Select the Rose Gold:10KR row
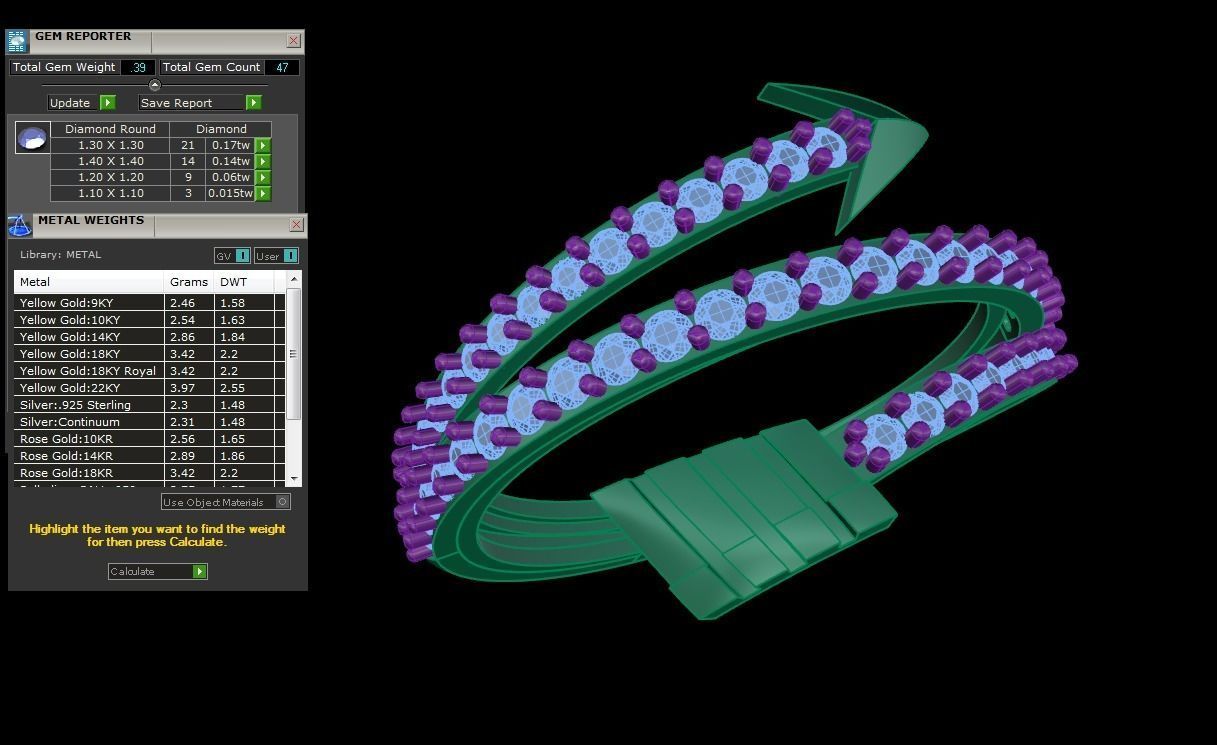This screenshot has height=745, width=1217. [x=150, y=439]
